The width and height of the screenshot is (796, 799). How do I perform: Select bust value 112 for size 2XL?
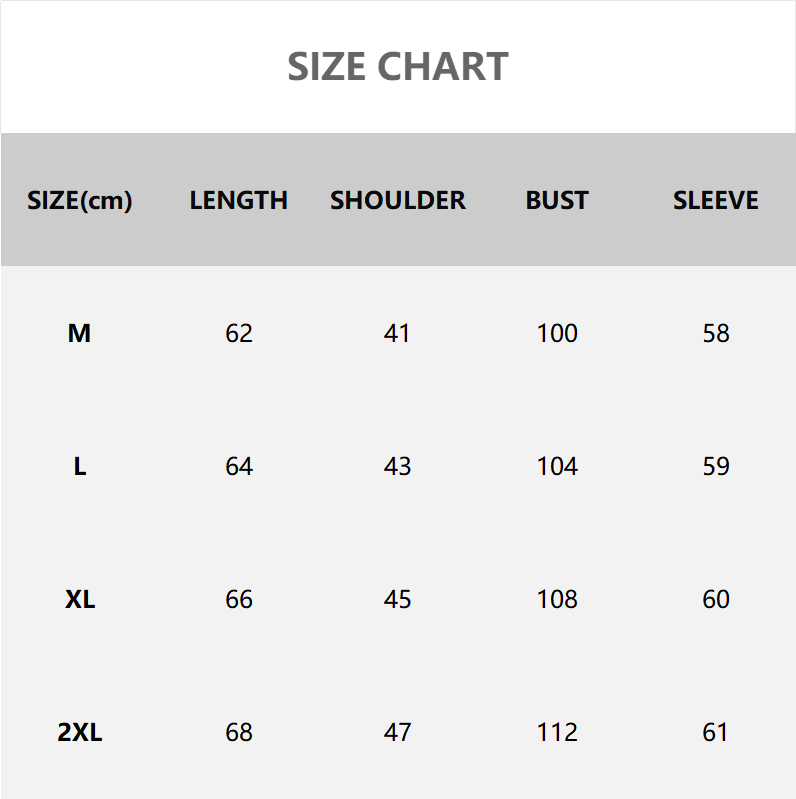[557, 732]
